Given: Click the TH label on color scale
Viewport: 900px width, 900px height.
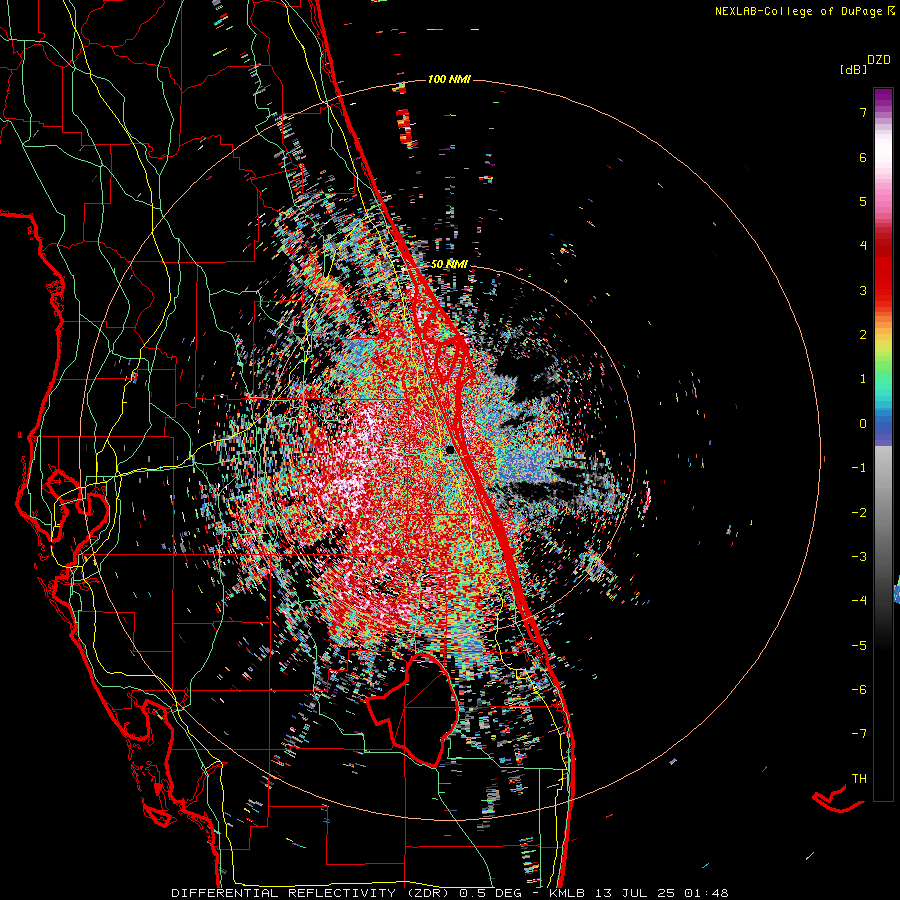Looking at the screenshot, I should coord(859,779).
